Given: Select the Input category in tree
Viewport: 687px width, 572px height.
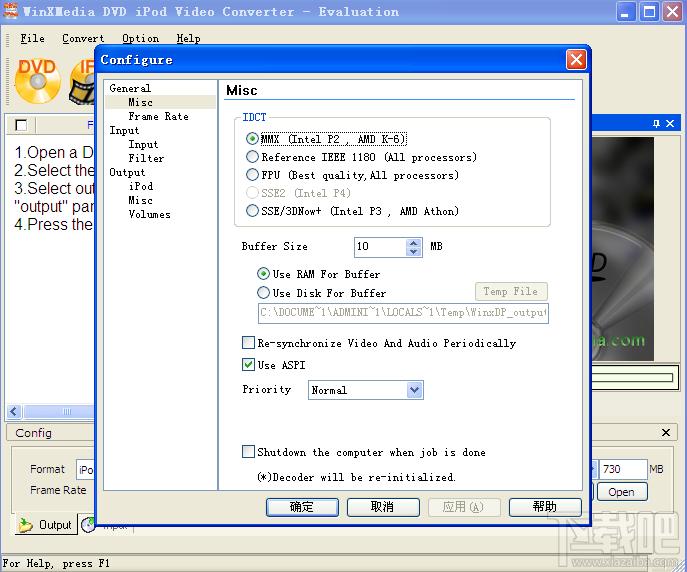Looking at the screenshot, I should 124,130.
